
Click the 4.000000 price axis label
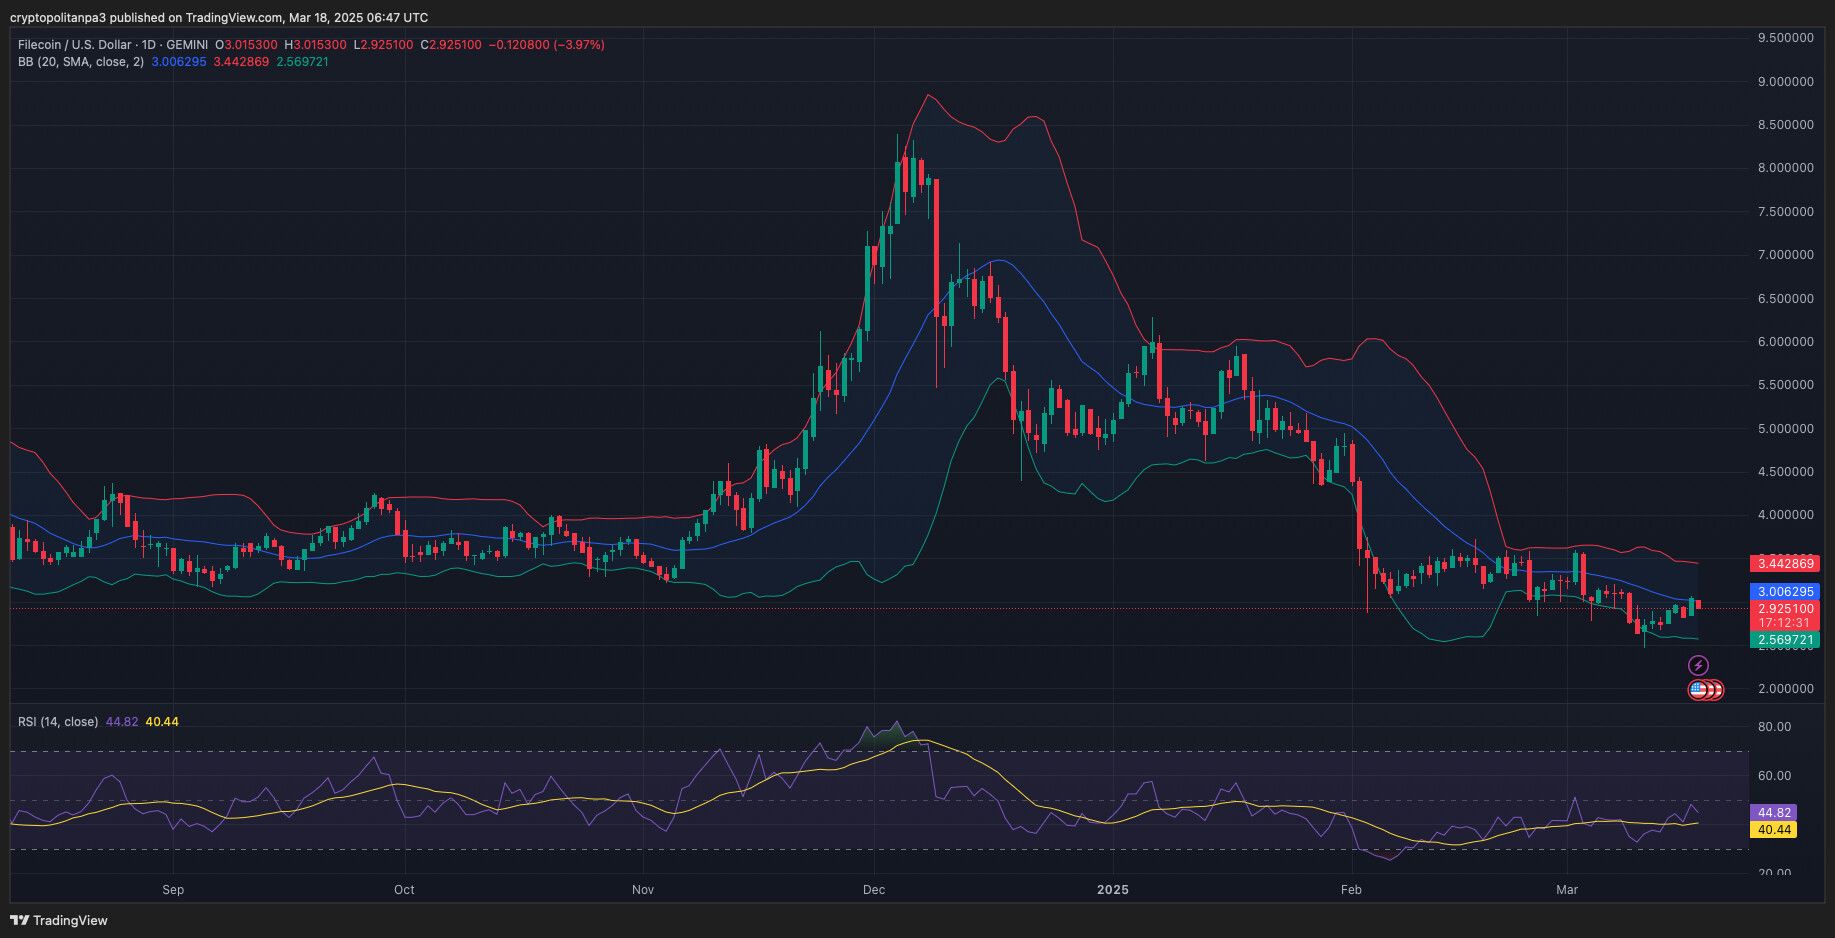click(x=1786, y=515)
